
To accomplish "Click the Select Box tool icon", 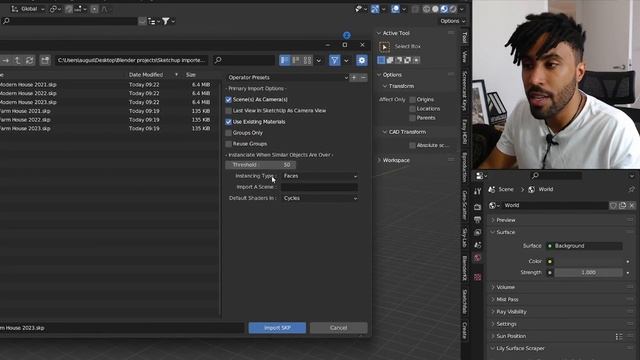I will tap(384, 47).
